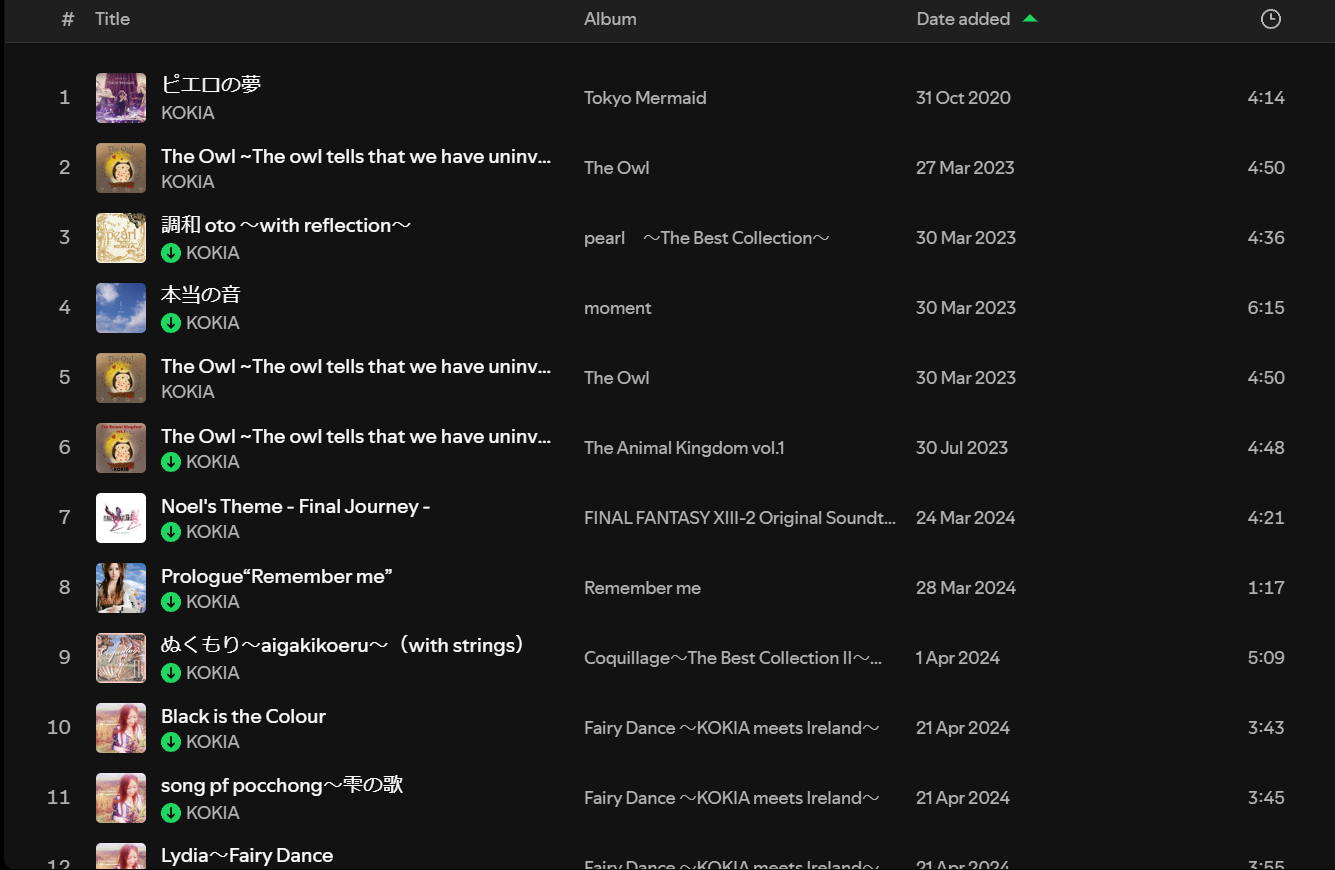Select the Noel's Theme - Final Journey track title
Image resolution: width=1335 pixels, height=870 pixels.
295,506
